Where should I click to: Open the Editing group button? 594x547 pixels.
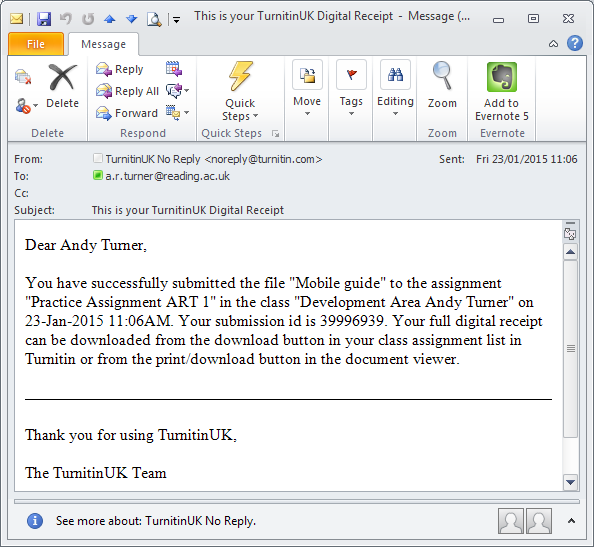coord(395,89)
